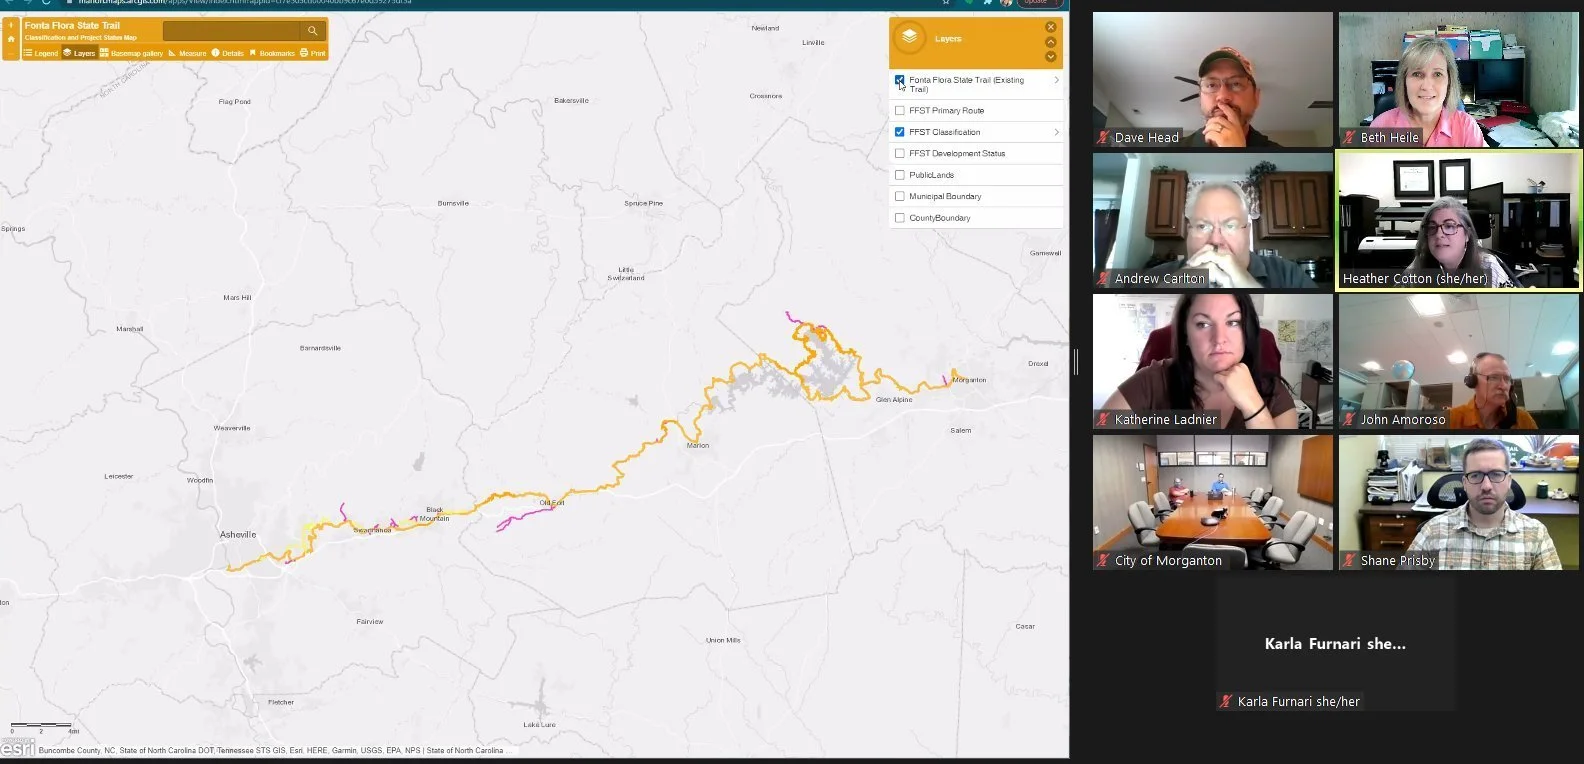Open the Basemap gallery

pyautogui.click(x=131, y=53)
